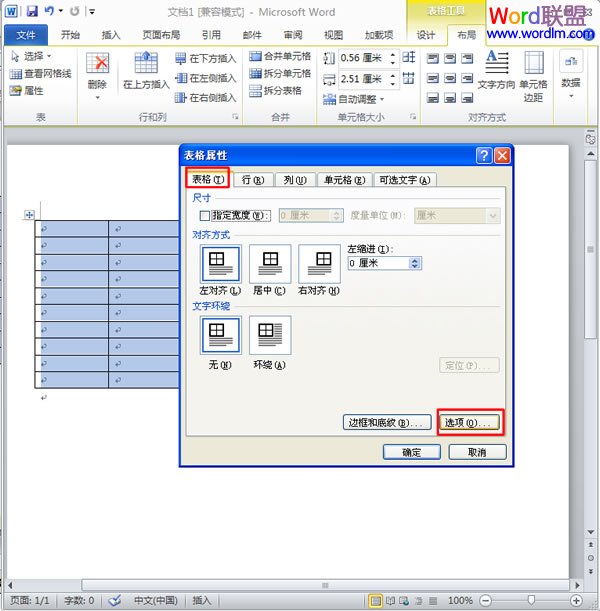
Task: Click the 属性 table properties button
Action: point(27,91)
